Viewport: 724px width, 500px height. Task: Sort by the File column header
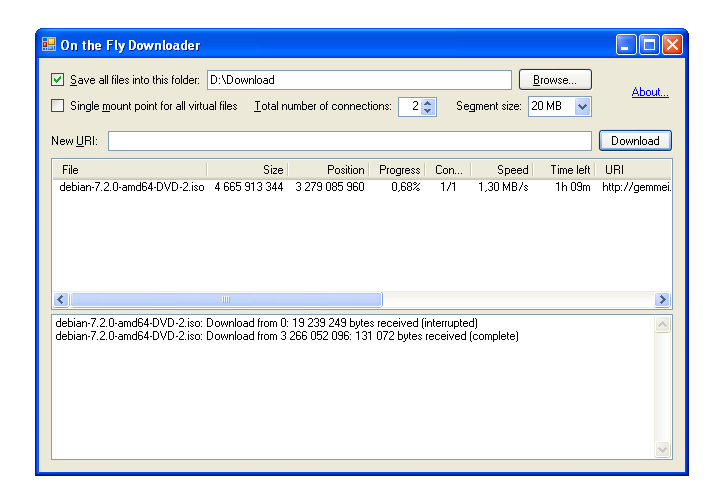(129, 170)
